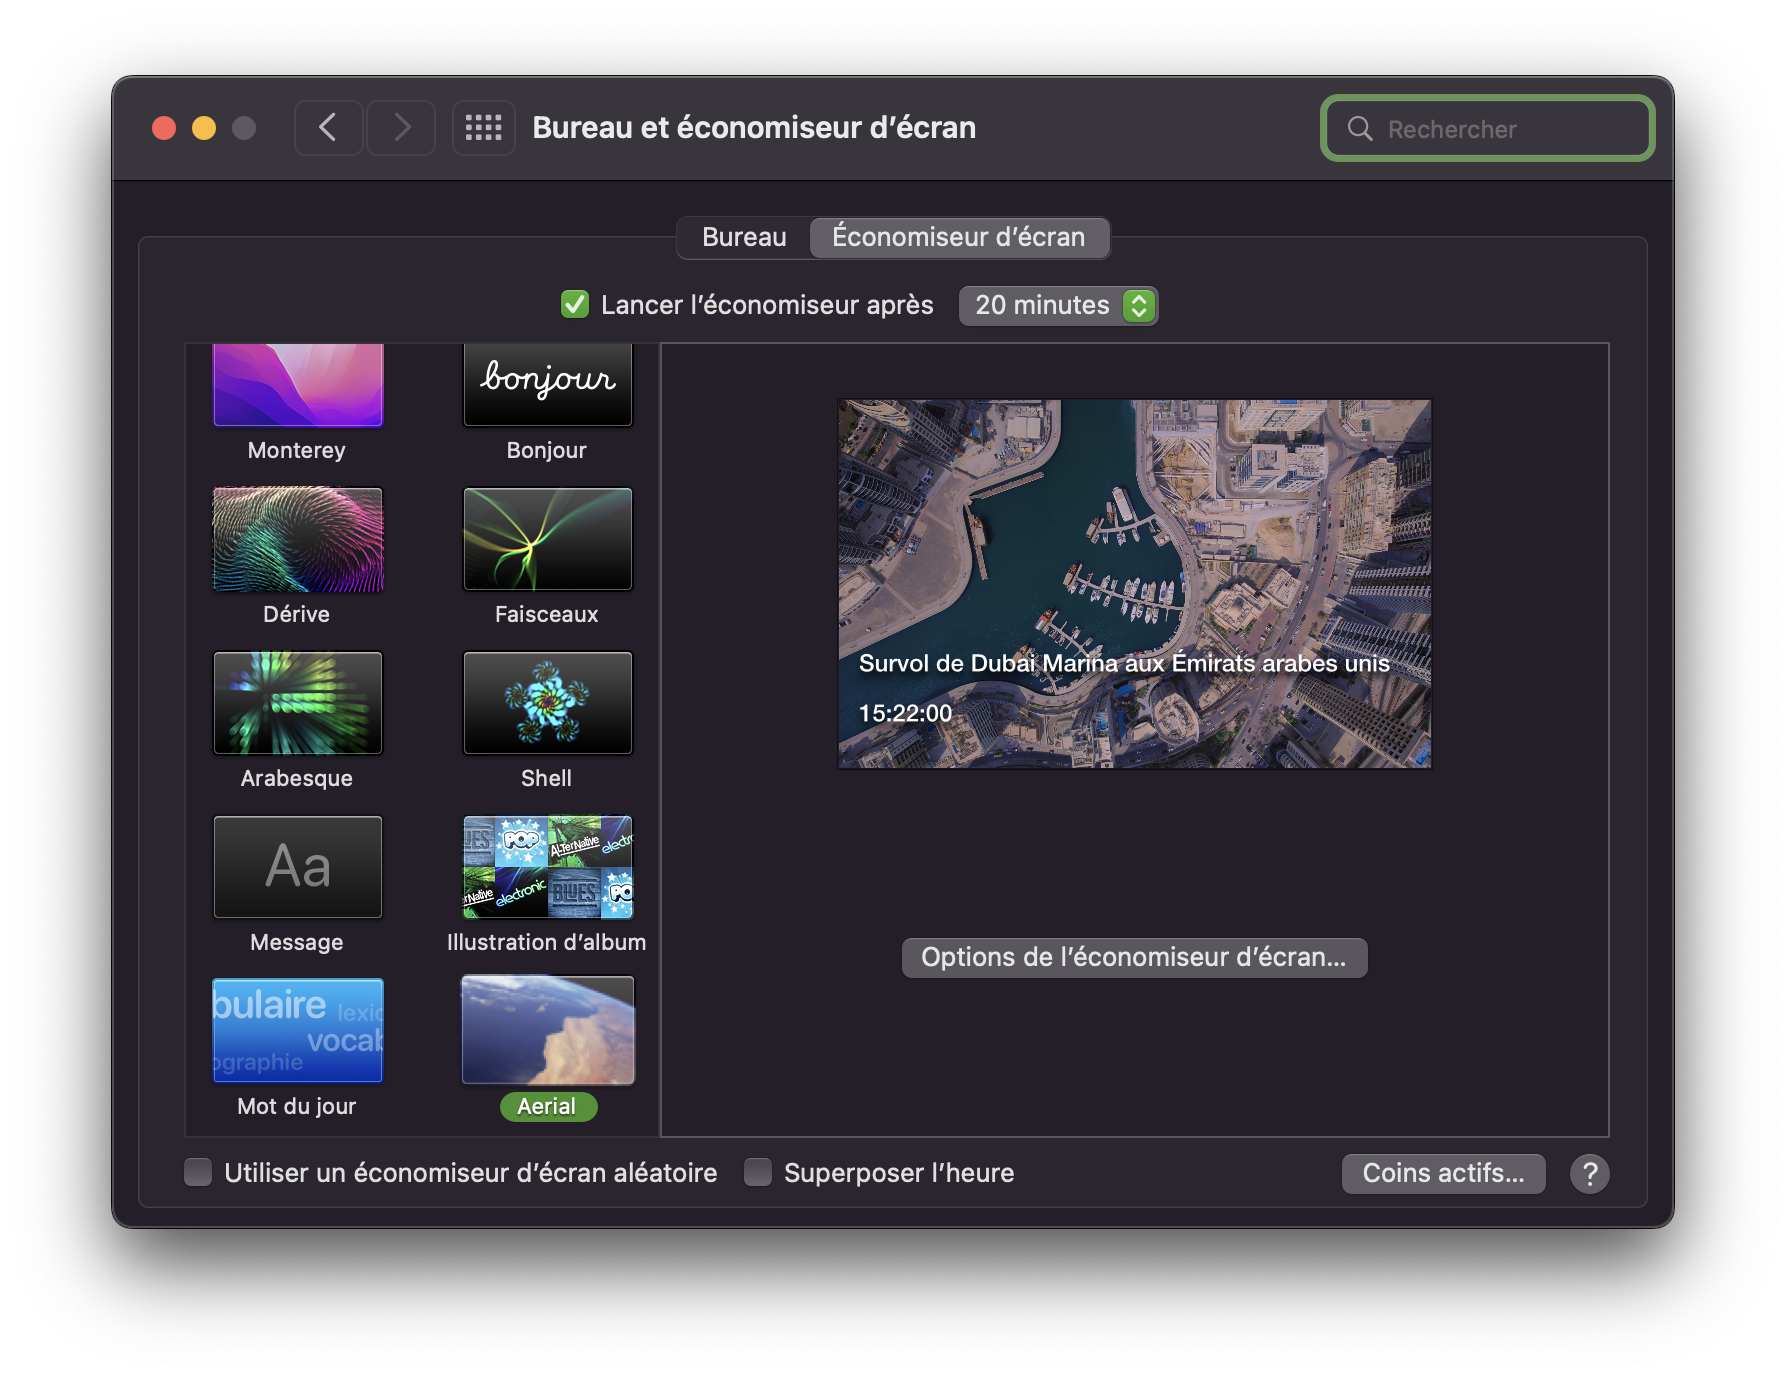Click the Shell label

point(547,778)
